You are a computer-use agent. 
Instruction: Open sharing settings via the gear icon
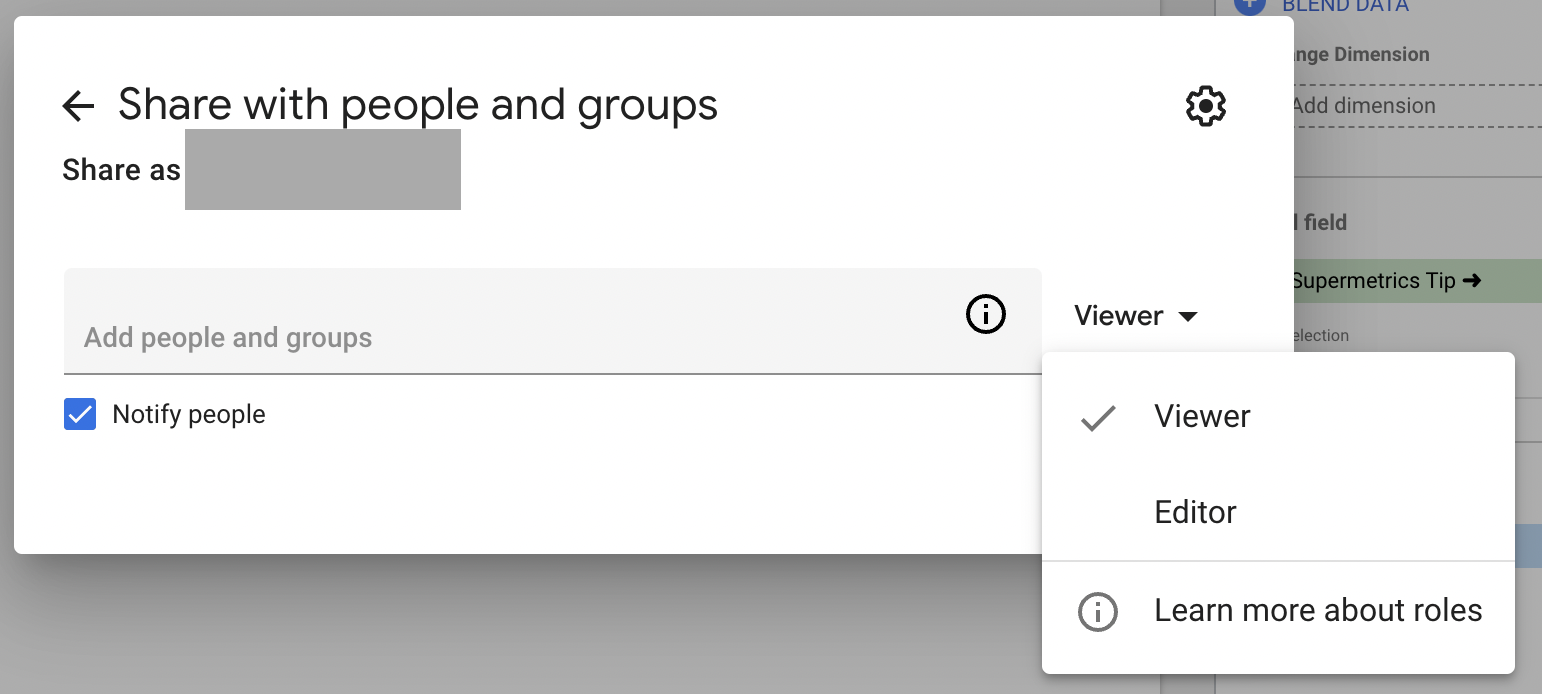coord(1205,105)
